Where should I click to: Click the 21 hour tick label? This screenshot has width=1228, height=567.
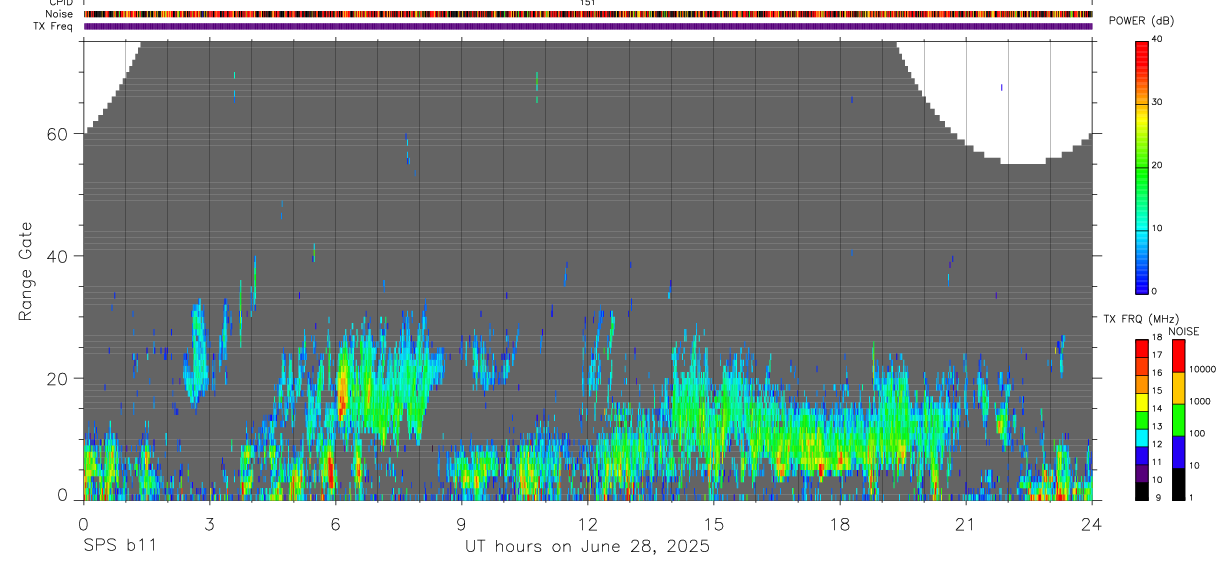pyautogui.click(x=966, y=524)
